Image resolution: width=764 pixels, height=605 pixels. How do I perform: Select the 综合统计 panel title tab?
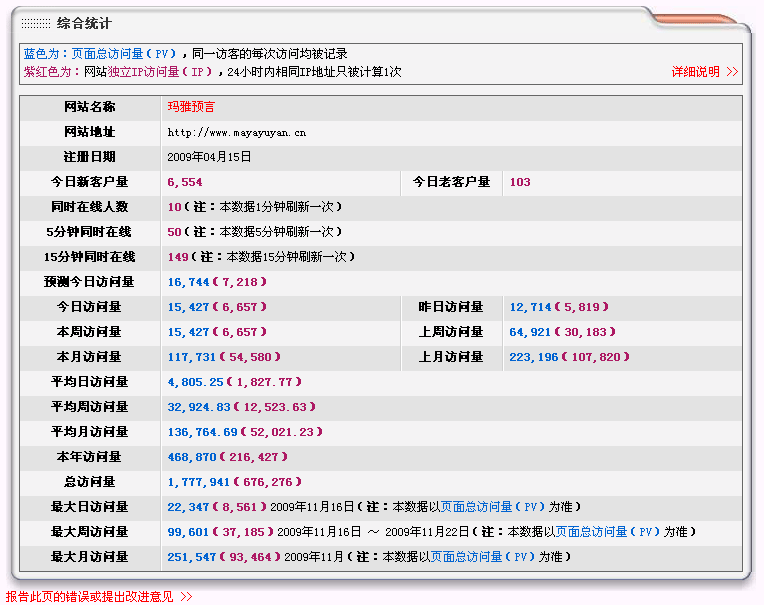coord(84,23)
